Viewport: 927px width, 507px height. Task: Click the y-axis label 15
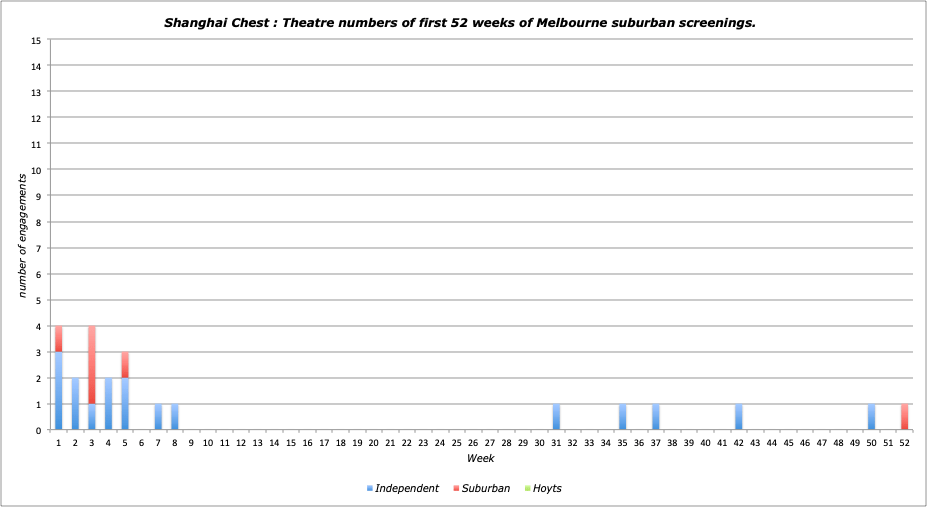coord(36,40)
